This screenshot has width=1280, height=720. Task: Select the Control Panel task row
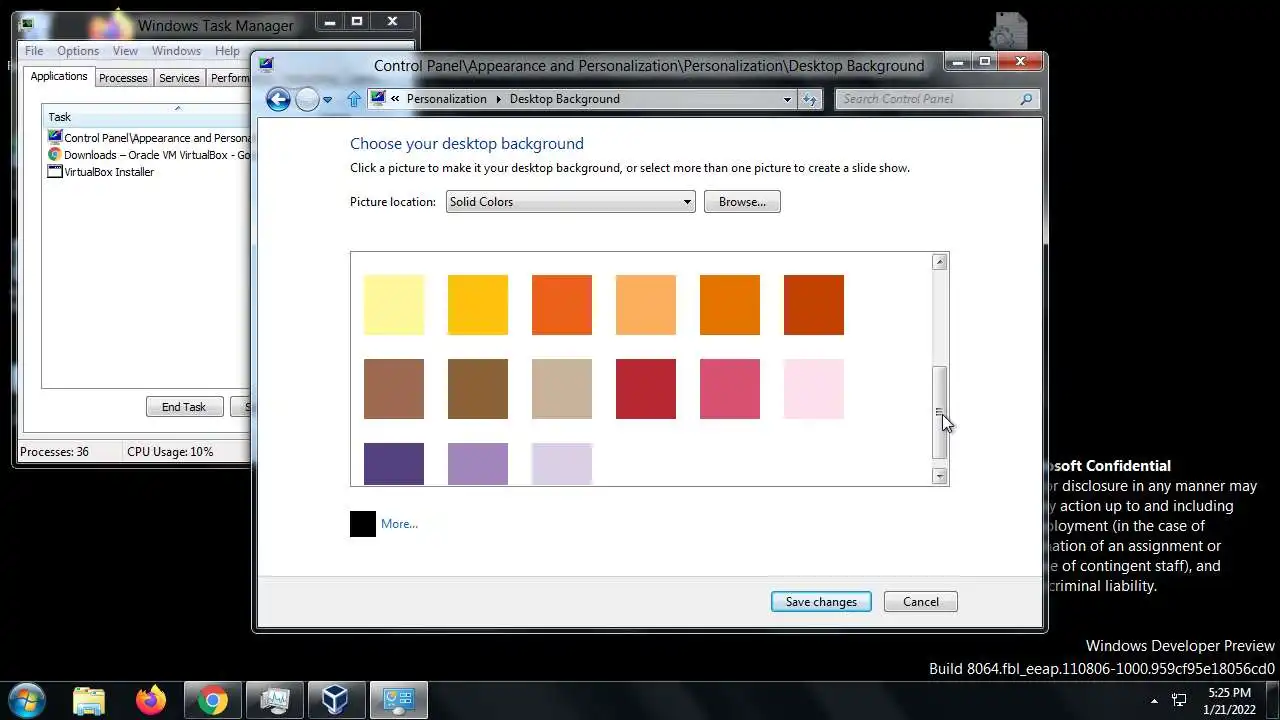tap(149, 138)
